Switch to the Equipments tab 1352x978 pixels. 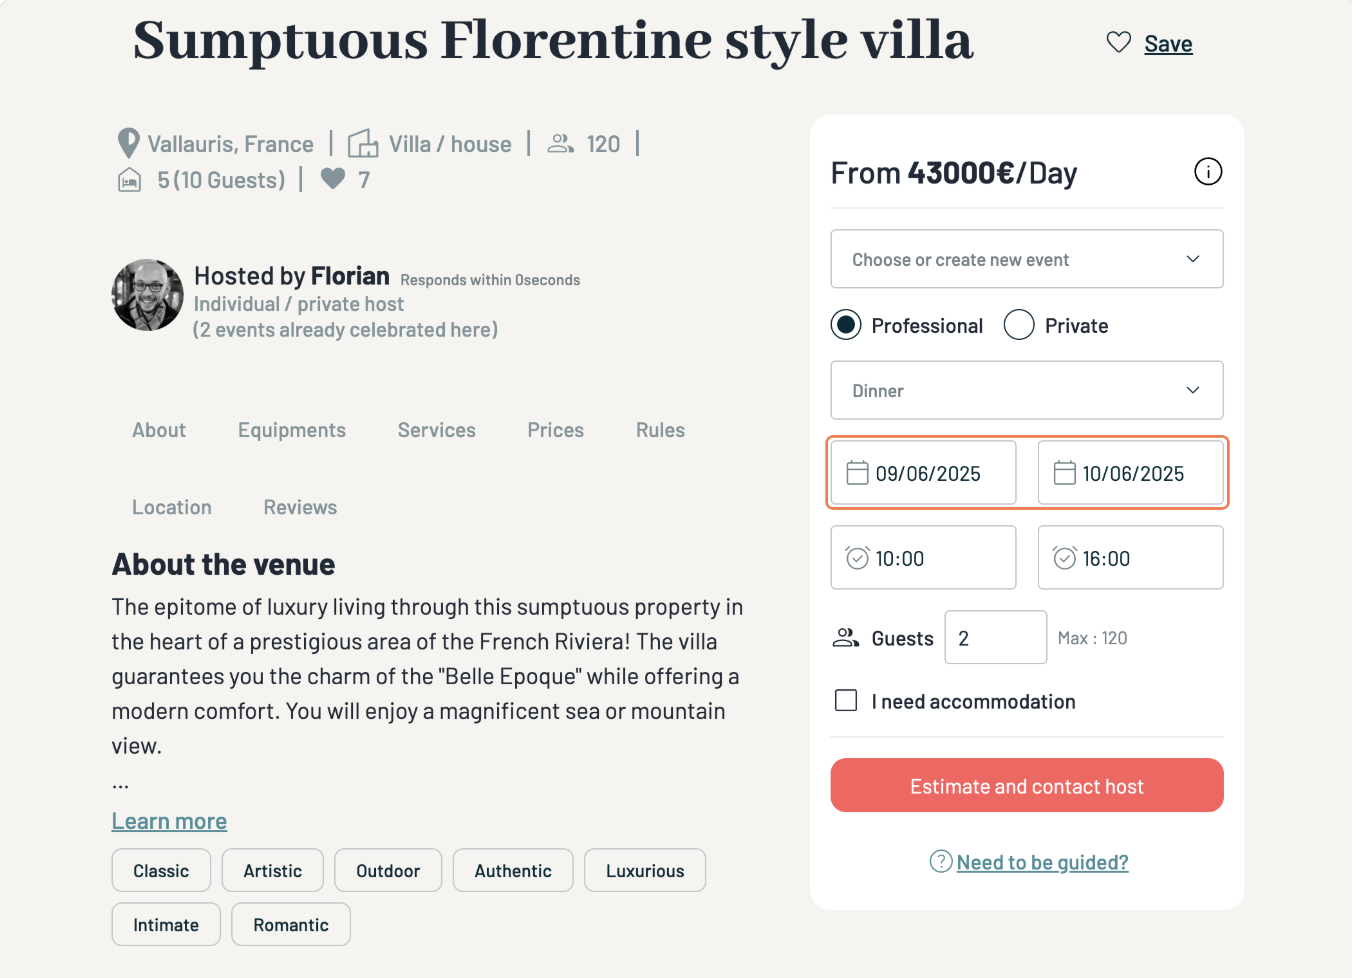(x=291, y=430)
